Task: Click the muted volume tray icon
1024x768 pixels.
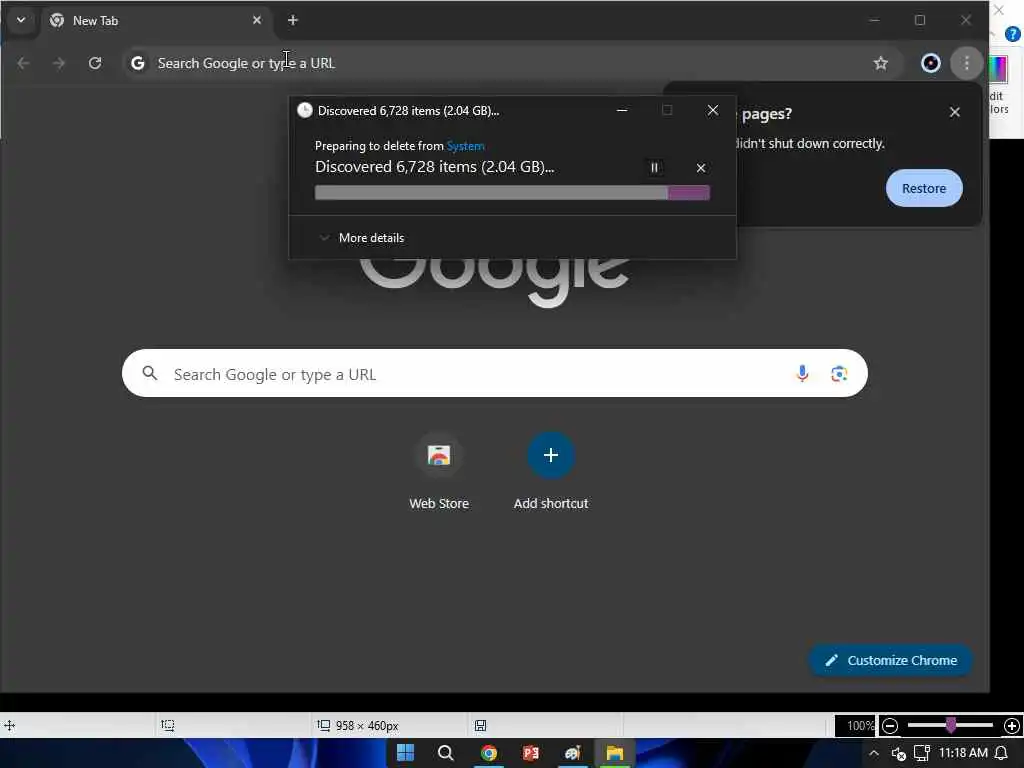Action: 899,754
